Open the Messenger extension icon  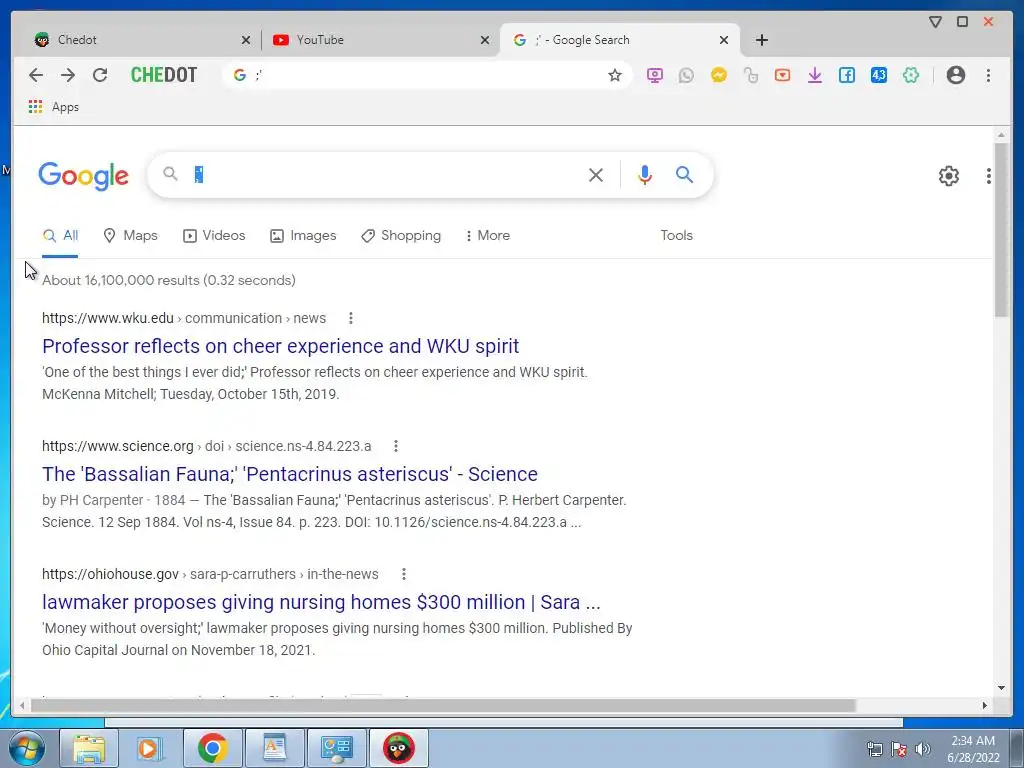[718, 75]
